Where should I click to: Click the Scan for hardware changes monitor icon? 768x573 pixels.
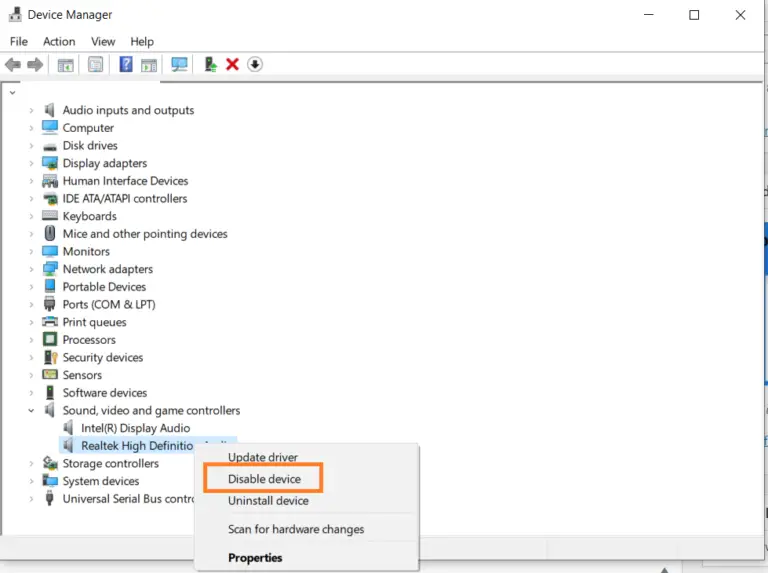pyautogui.click(x=180, y=65)
